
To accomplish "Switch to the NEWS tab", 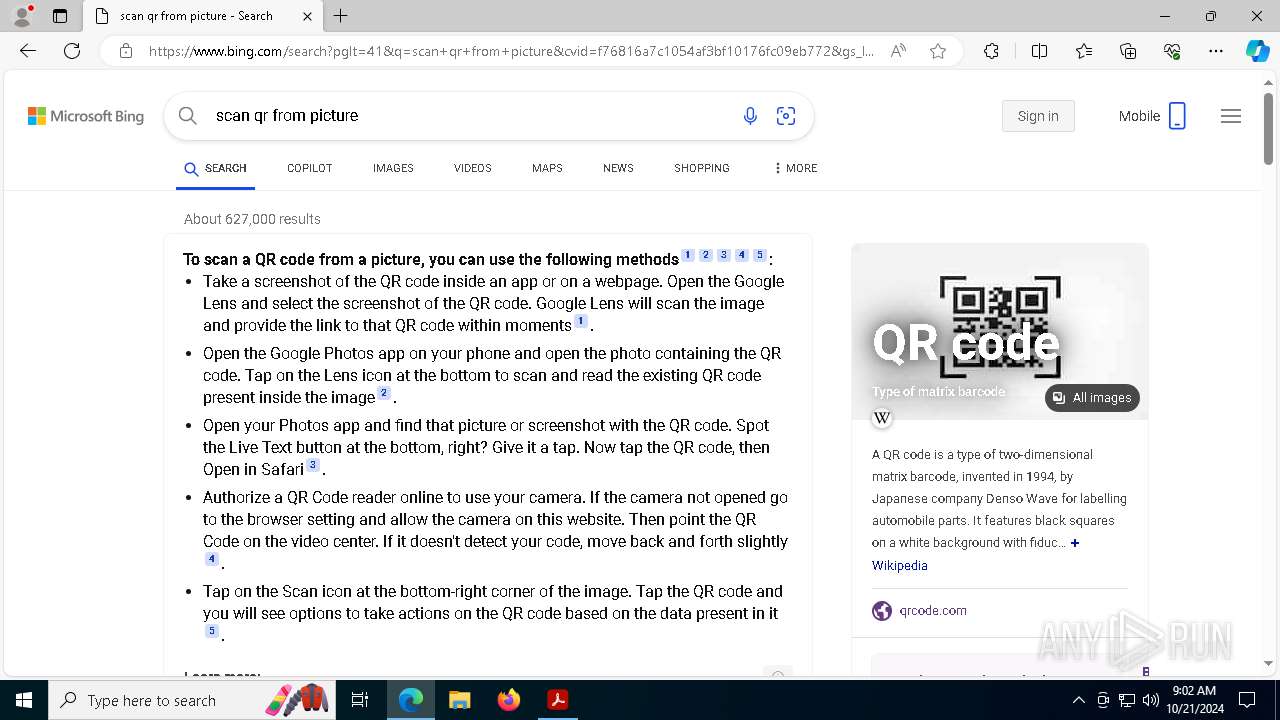I will click(x=618, y=168).
